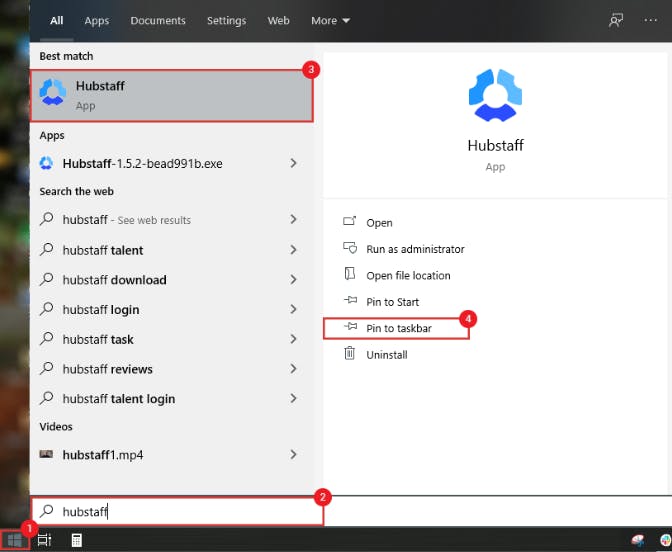The image size is (672, 552).
Task: Open the hubstaff1.mp4 video result
Action: click(x=171, y=454)
